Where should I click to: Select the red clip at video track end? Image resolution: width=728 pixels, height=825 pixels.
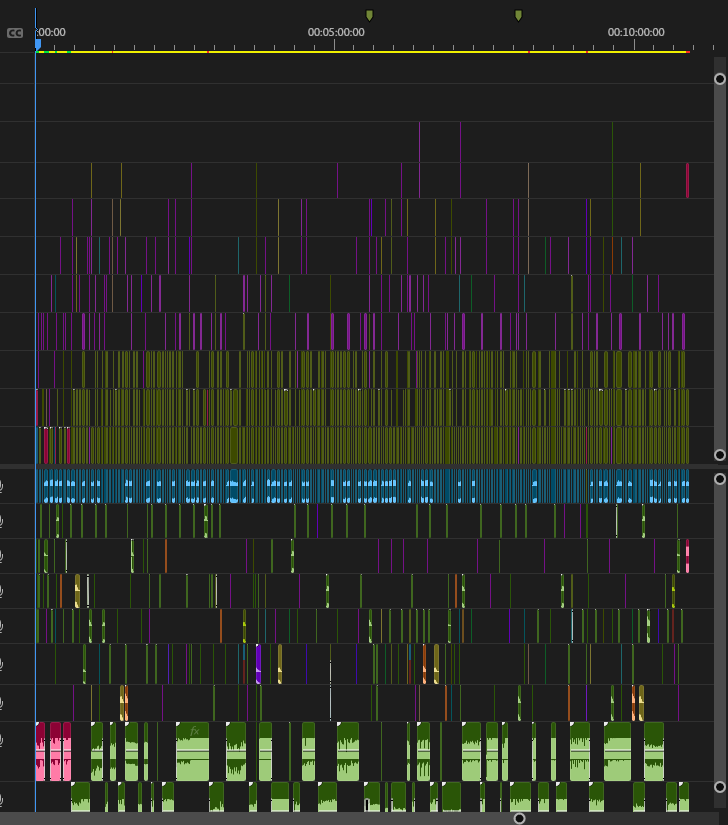pyautogui.click(x=687, y=180)
